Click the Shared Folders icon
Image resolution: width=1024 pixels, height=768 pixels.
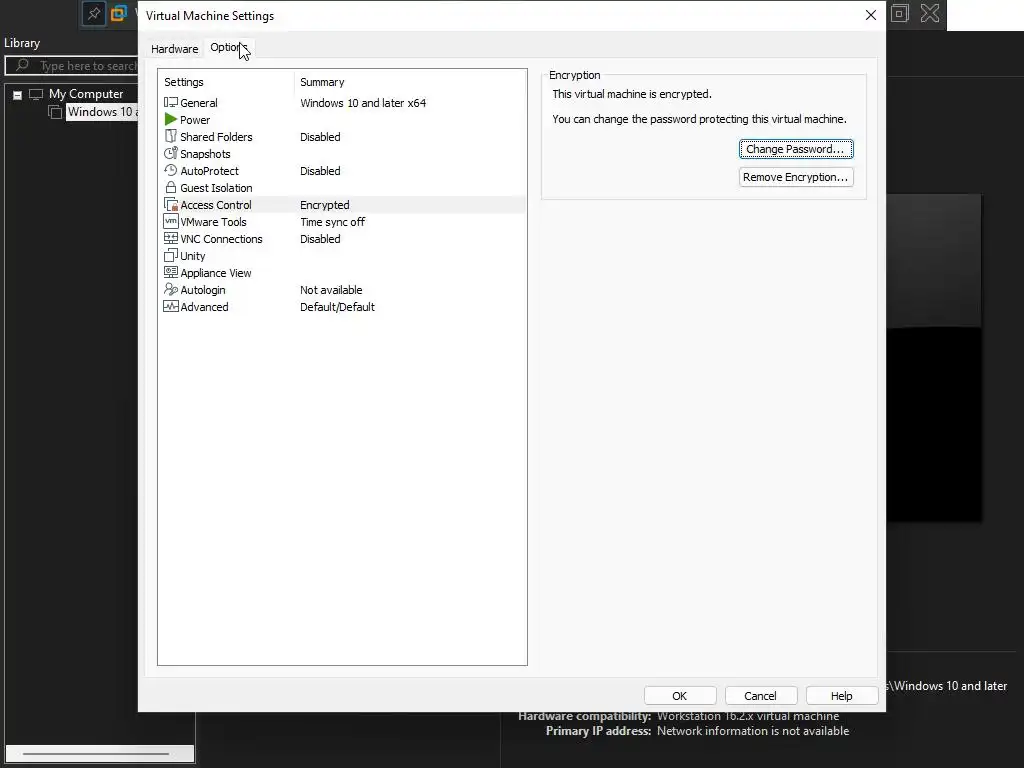pyautogui.click(x=170, y=136)
